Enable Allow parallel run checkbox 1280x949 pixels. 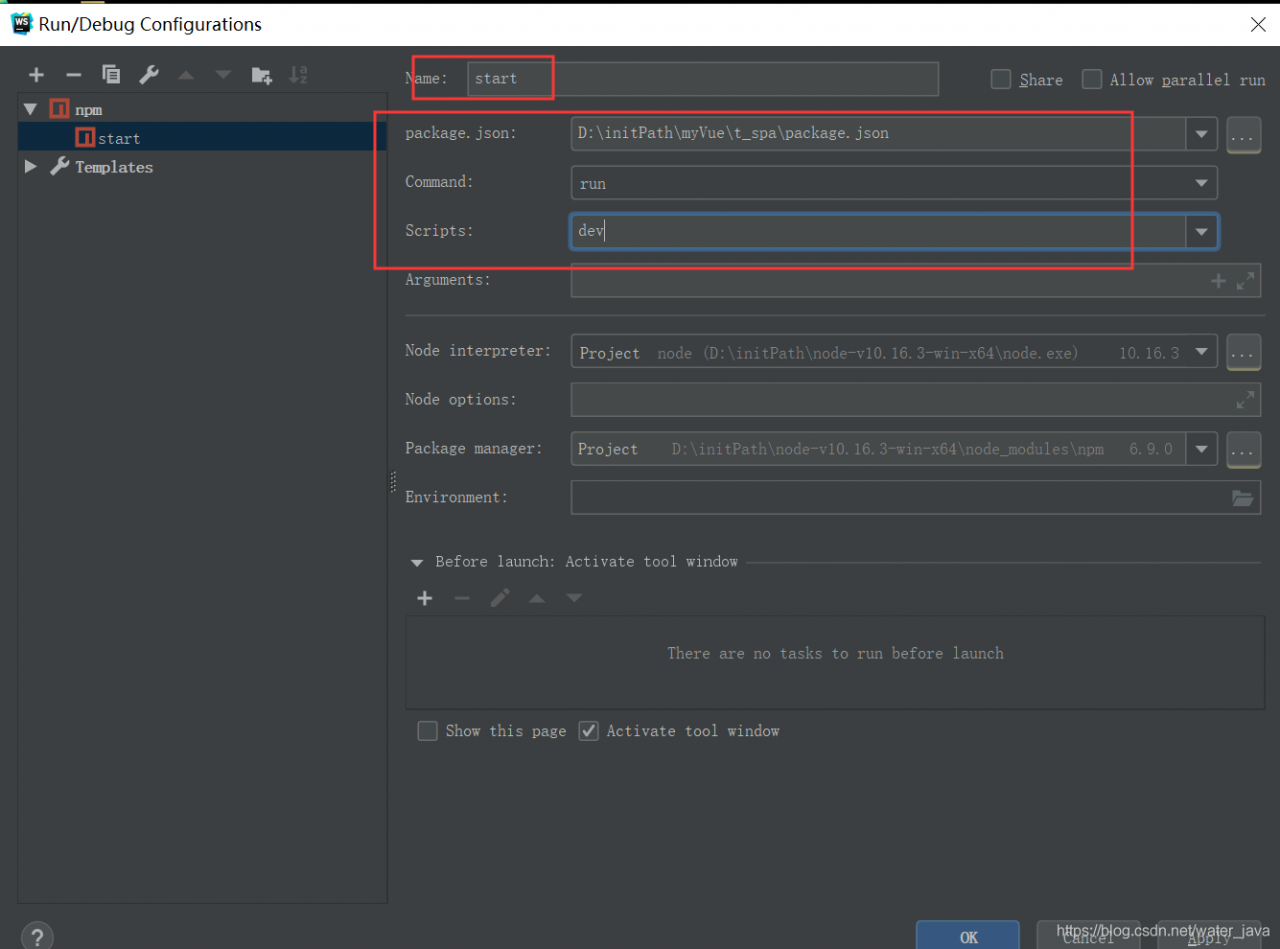click(1092, 79)
